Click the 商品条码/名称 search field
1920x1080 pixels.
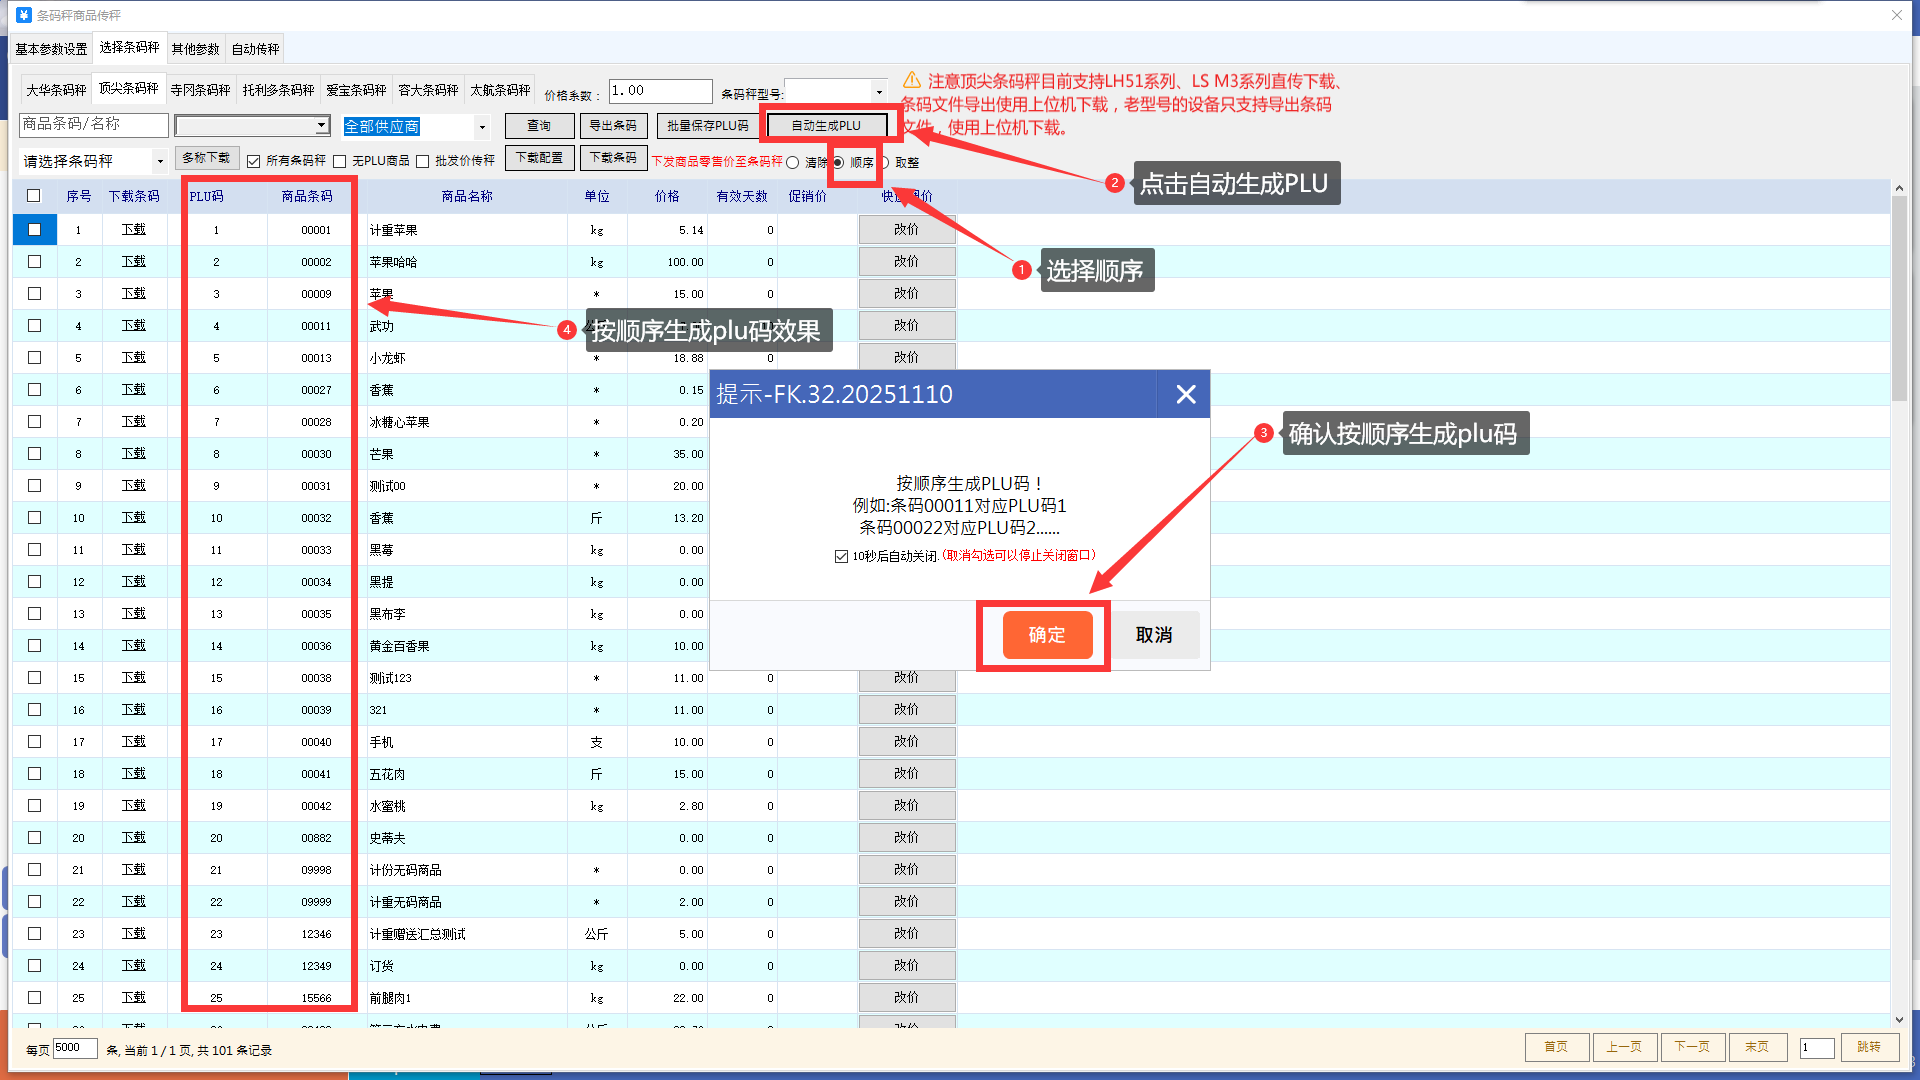click(94, 124)
